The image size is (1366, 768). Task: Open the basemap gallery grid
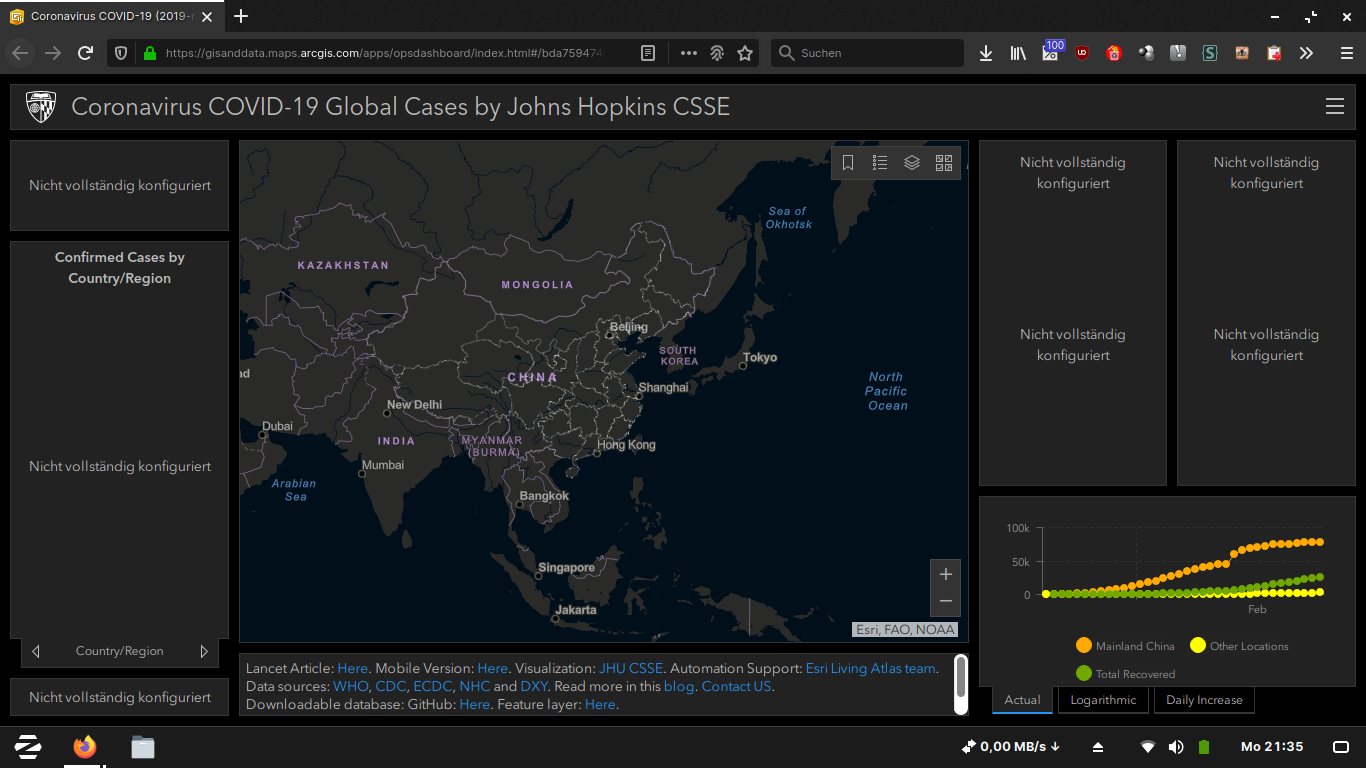tap(944, 163)
